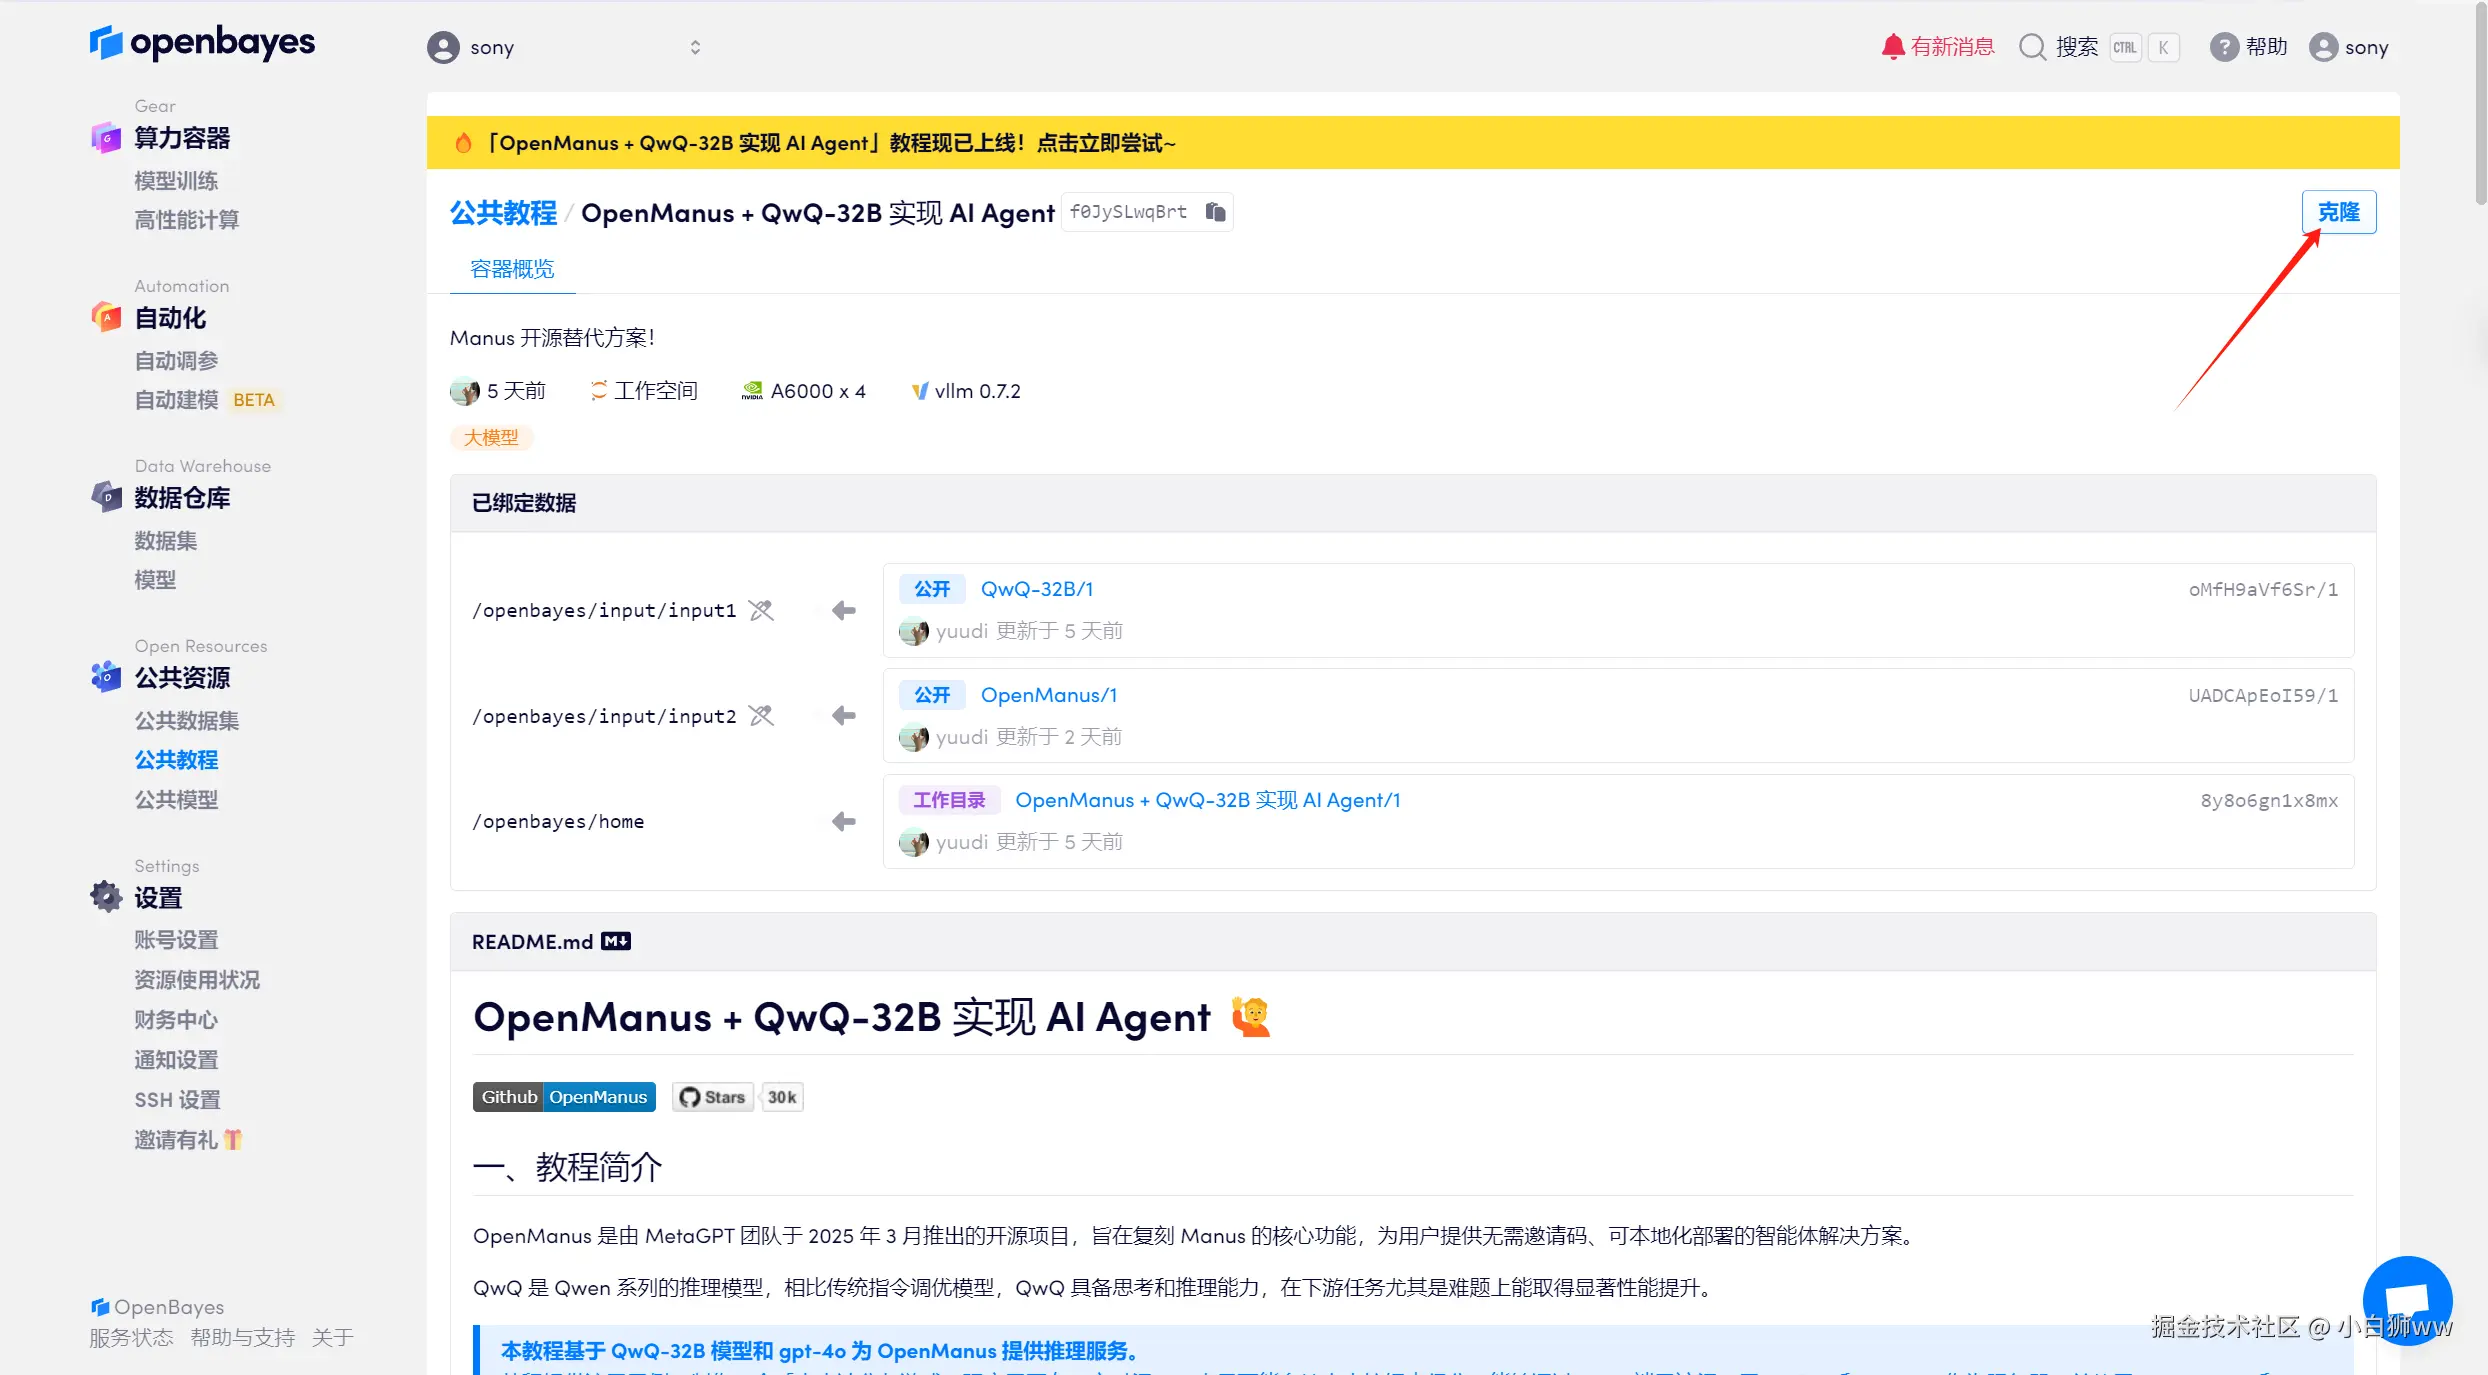Open the QwQ-32B/1 dataset link
The width and height of the screenshot is (2488, 1375).
1036,589
